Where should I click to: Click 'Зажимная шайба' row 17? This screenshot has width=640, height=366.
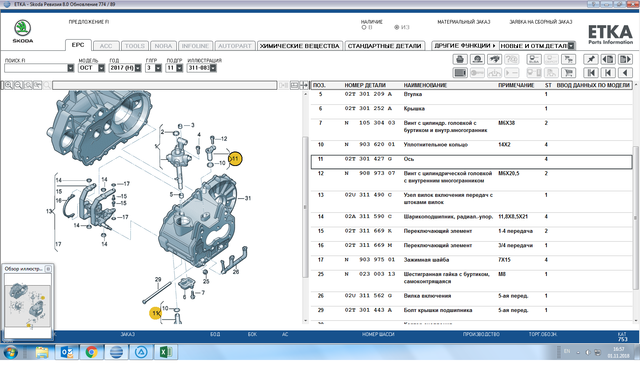click(471, 260)
